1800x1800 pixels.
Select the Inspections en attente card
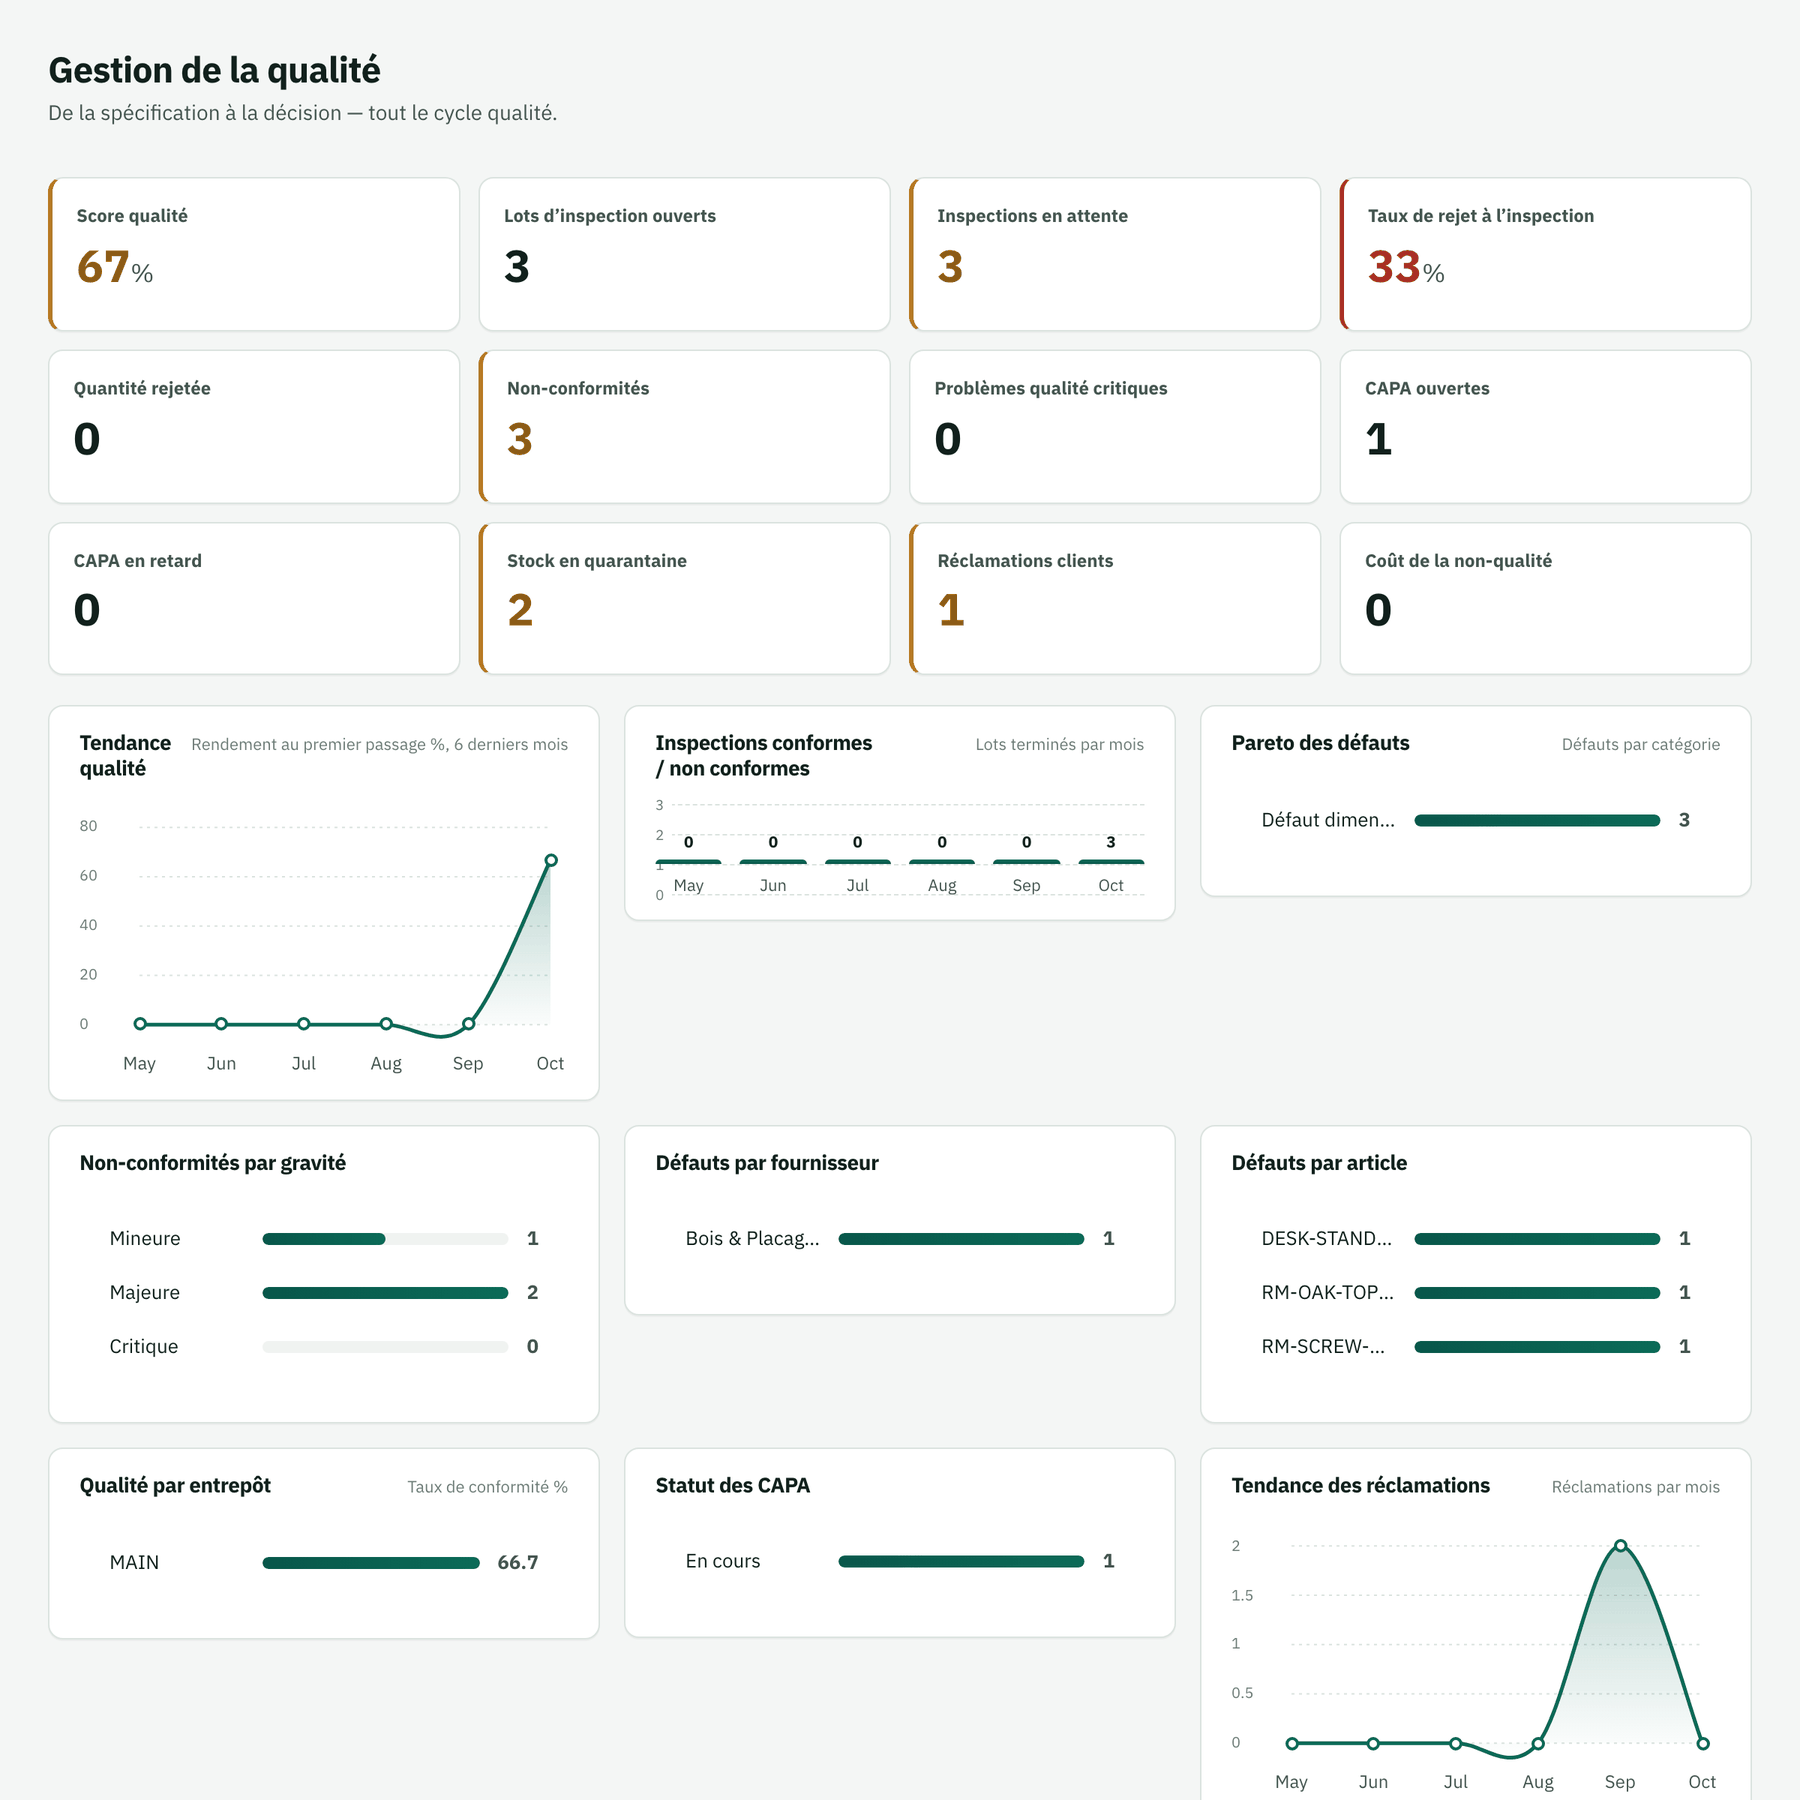(x=1115, y=254)
